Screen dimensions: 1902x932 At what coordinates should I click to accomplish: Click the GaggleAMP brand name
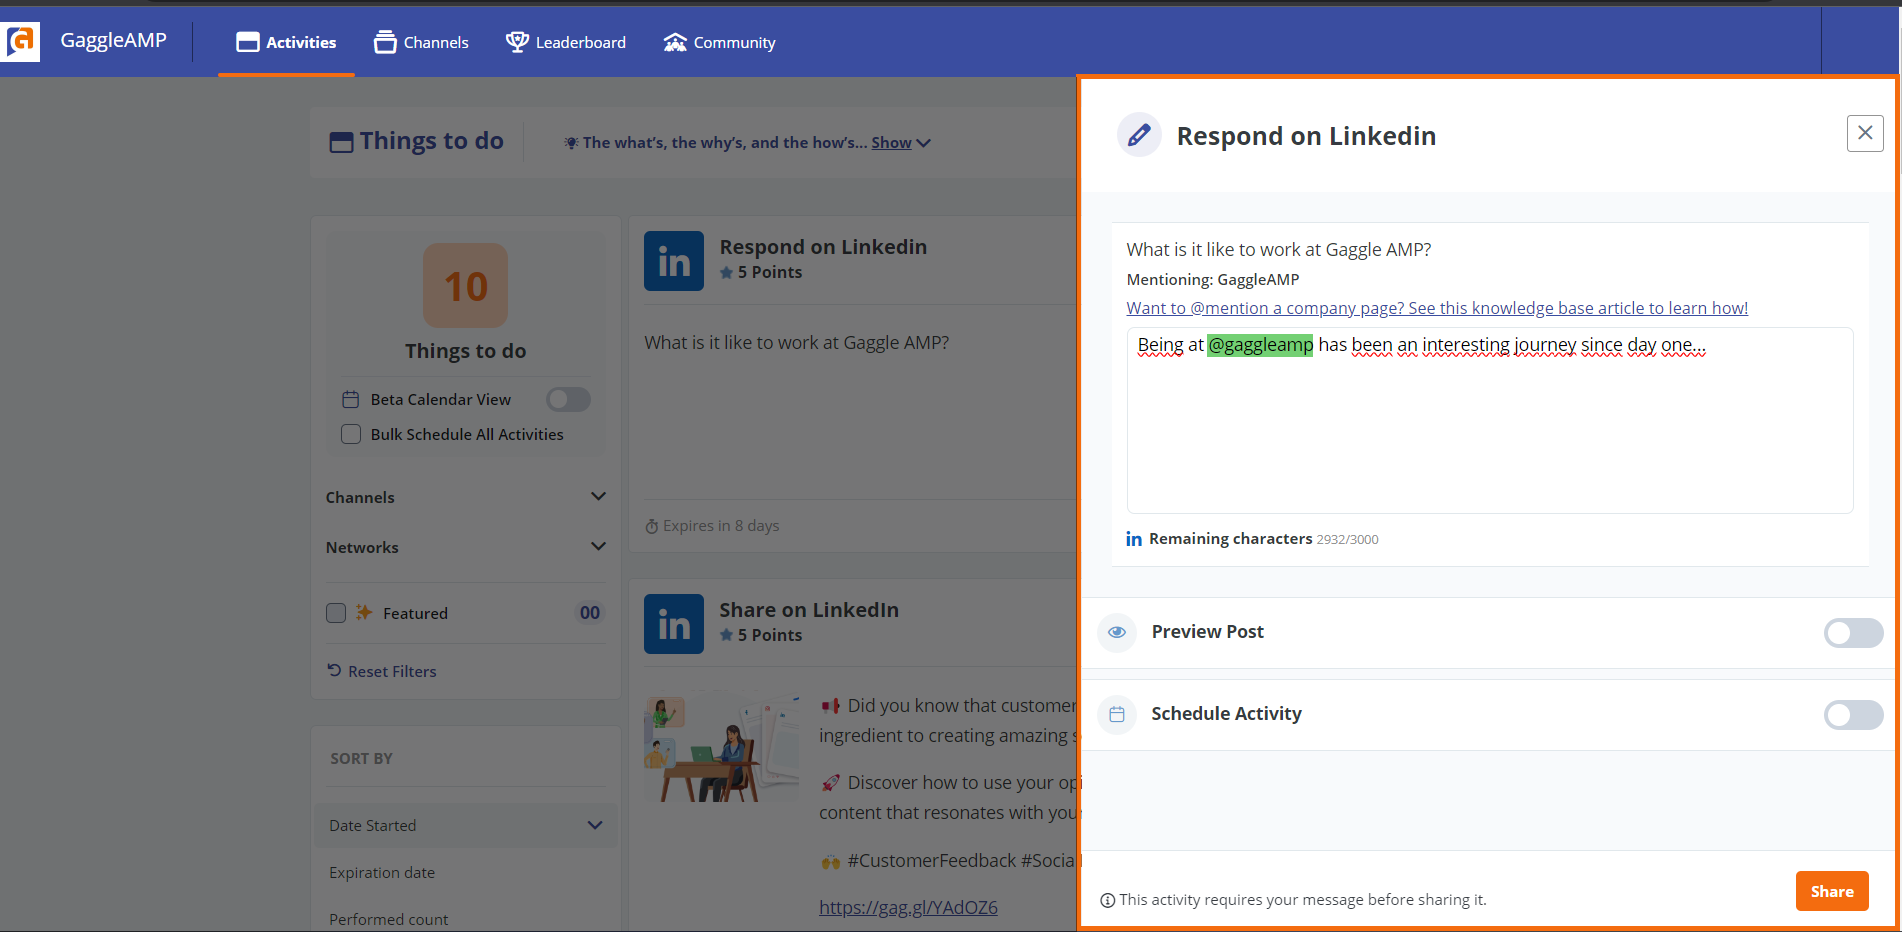(114, 40)
